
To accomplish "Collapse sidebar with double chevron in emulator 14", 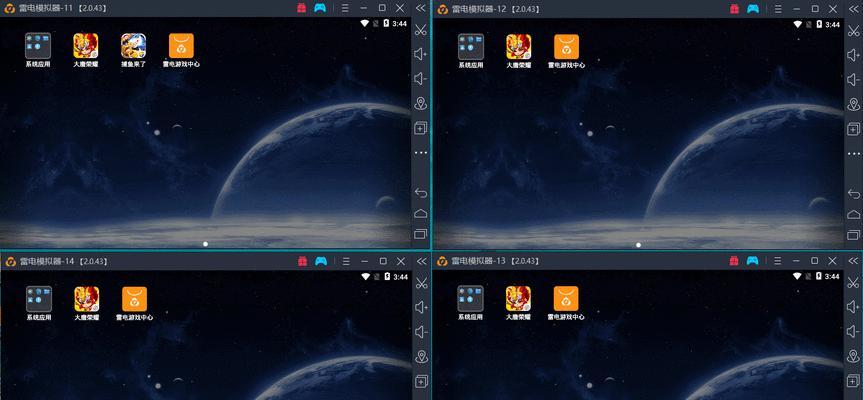I will click(x=421, y=261).
